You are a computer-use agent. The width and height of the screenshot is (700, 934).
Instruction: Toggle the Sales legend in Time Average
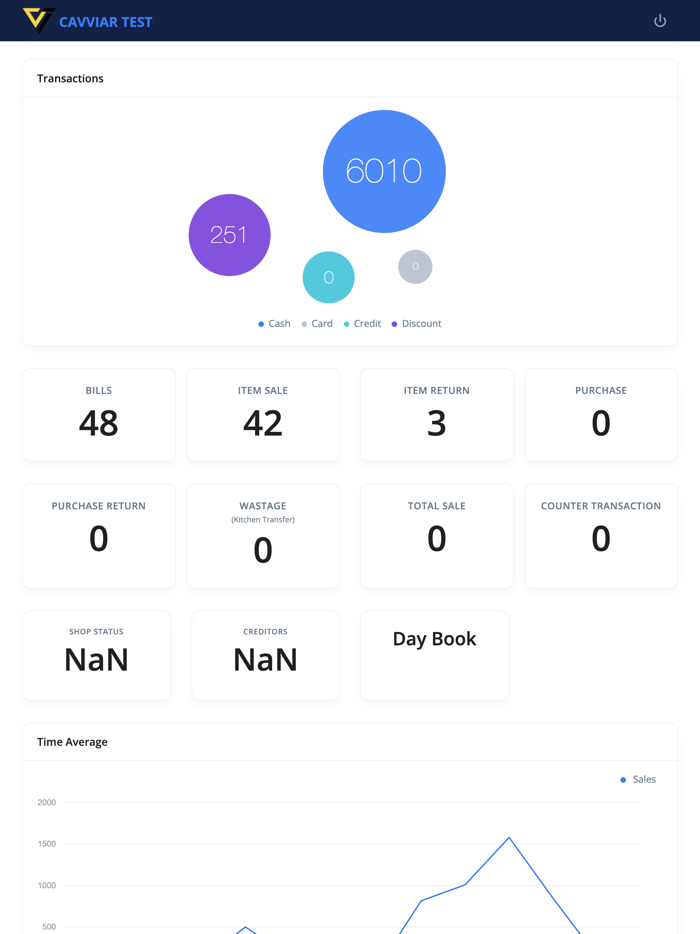[638, 779]
